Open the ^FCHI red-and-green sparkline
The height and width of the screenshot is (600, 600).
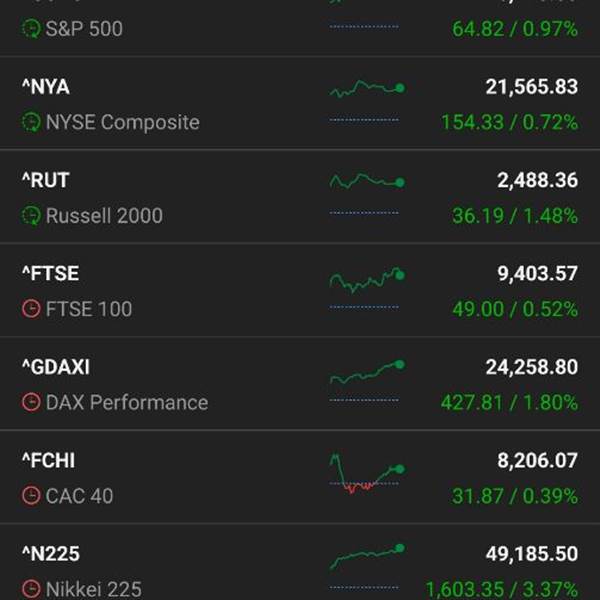click(366, 473)
